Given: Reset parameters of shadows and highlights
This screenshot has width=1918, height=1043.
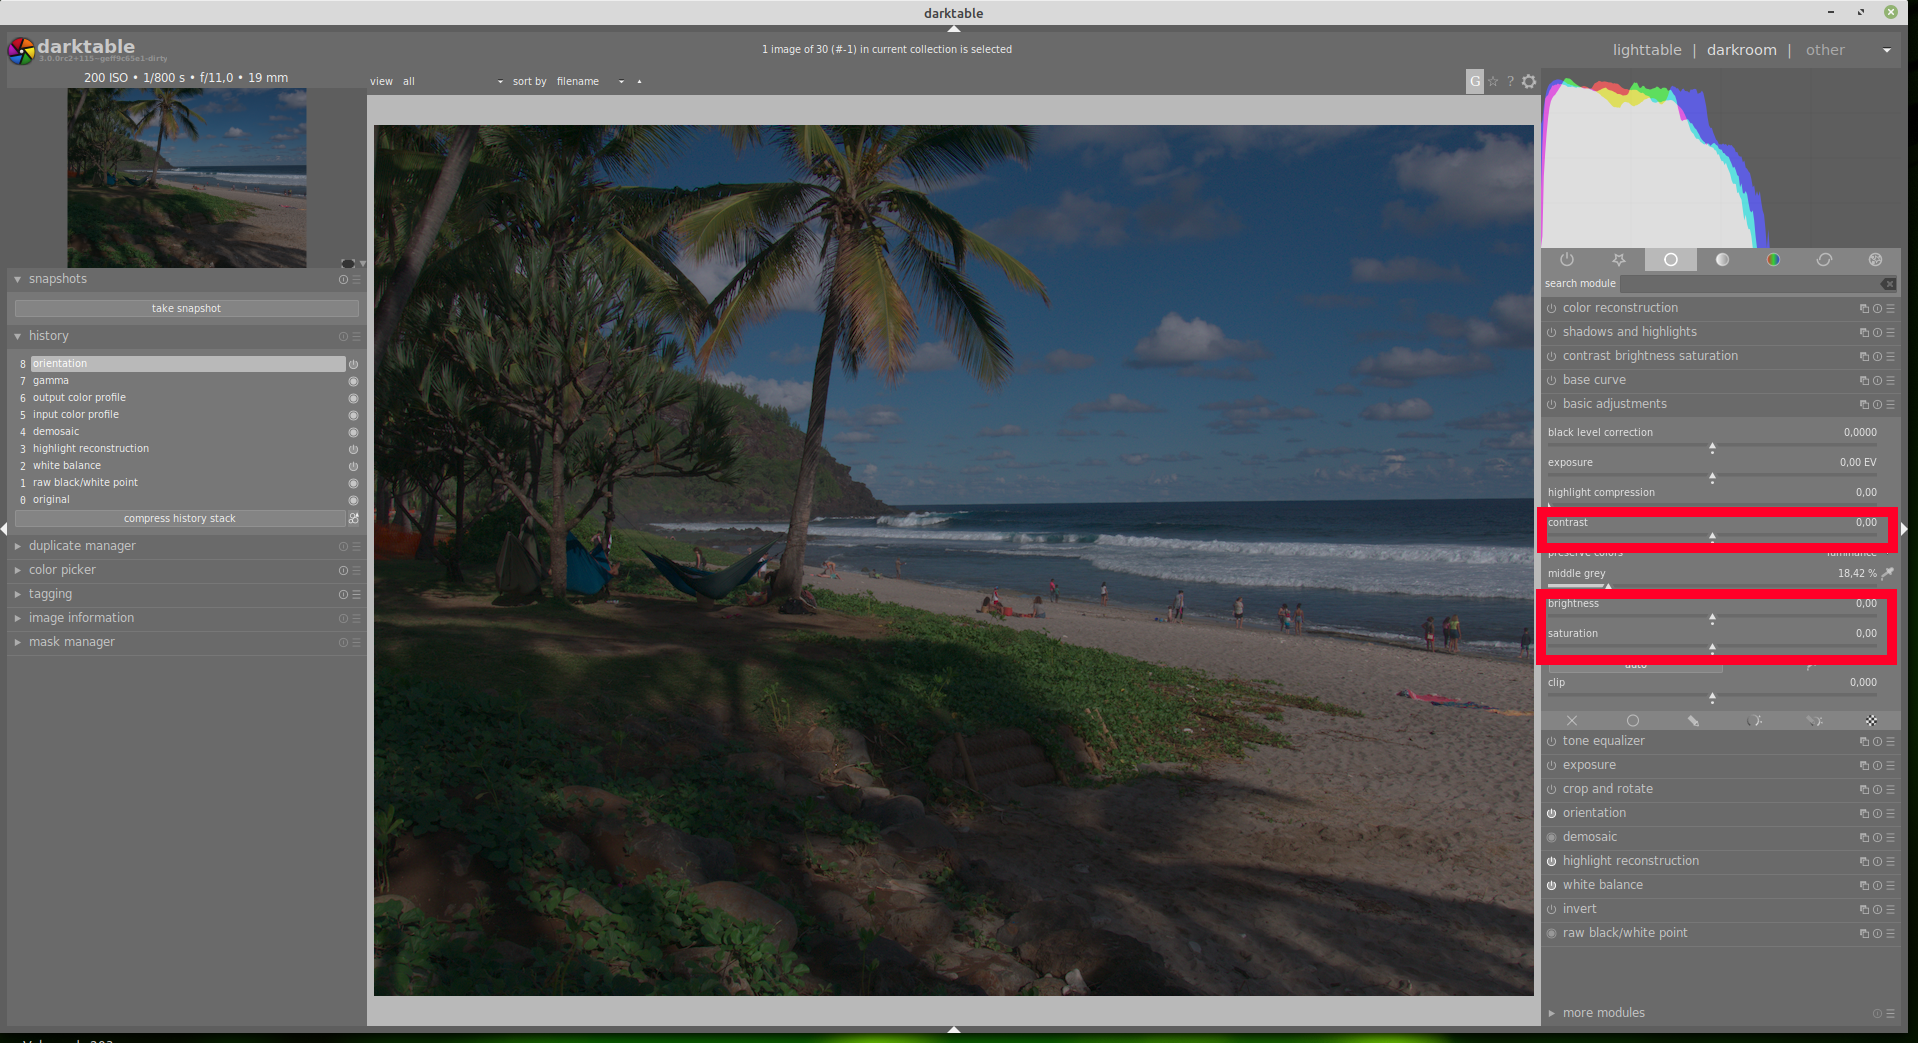Looking at the screenshot, I should click(x=1877, y=333).
